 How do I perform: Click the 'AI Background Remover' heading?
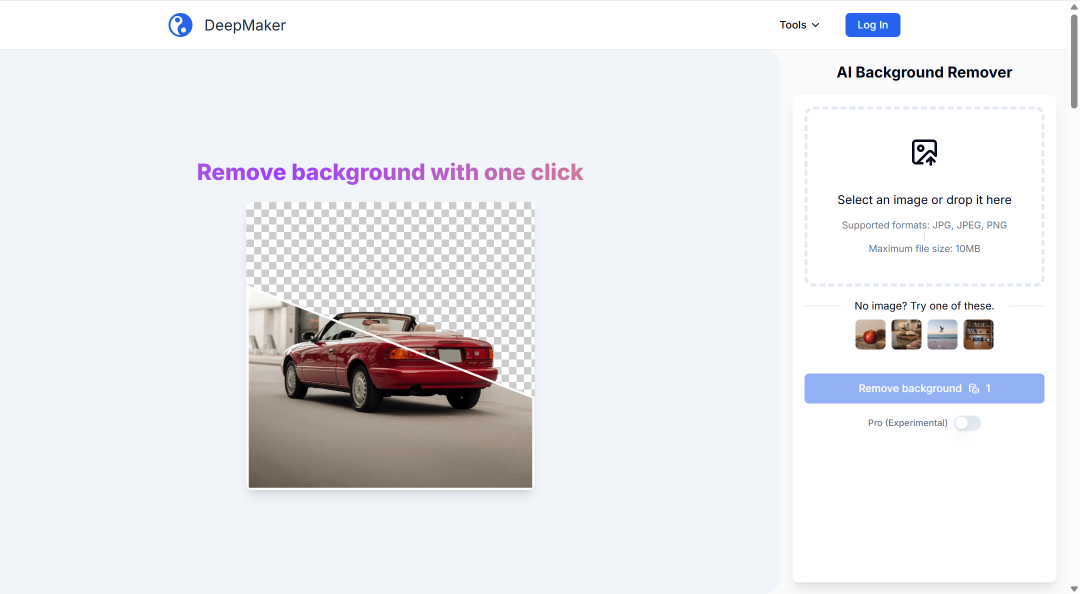[924, 72]
